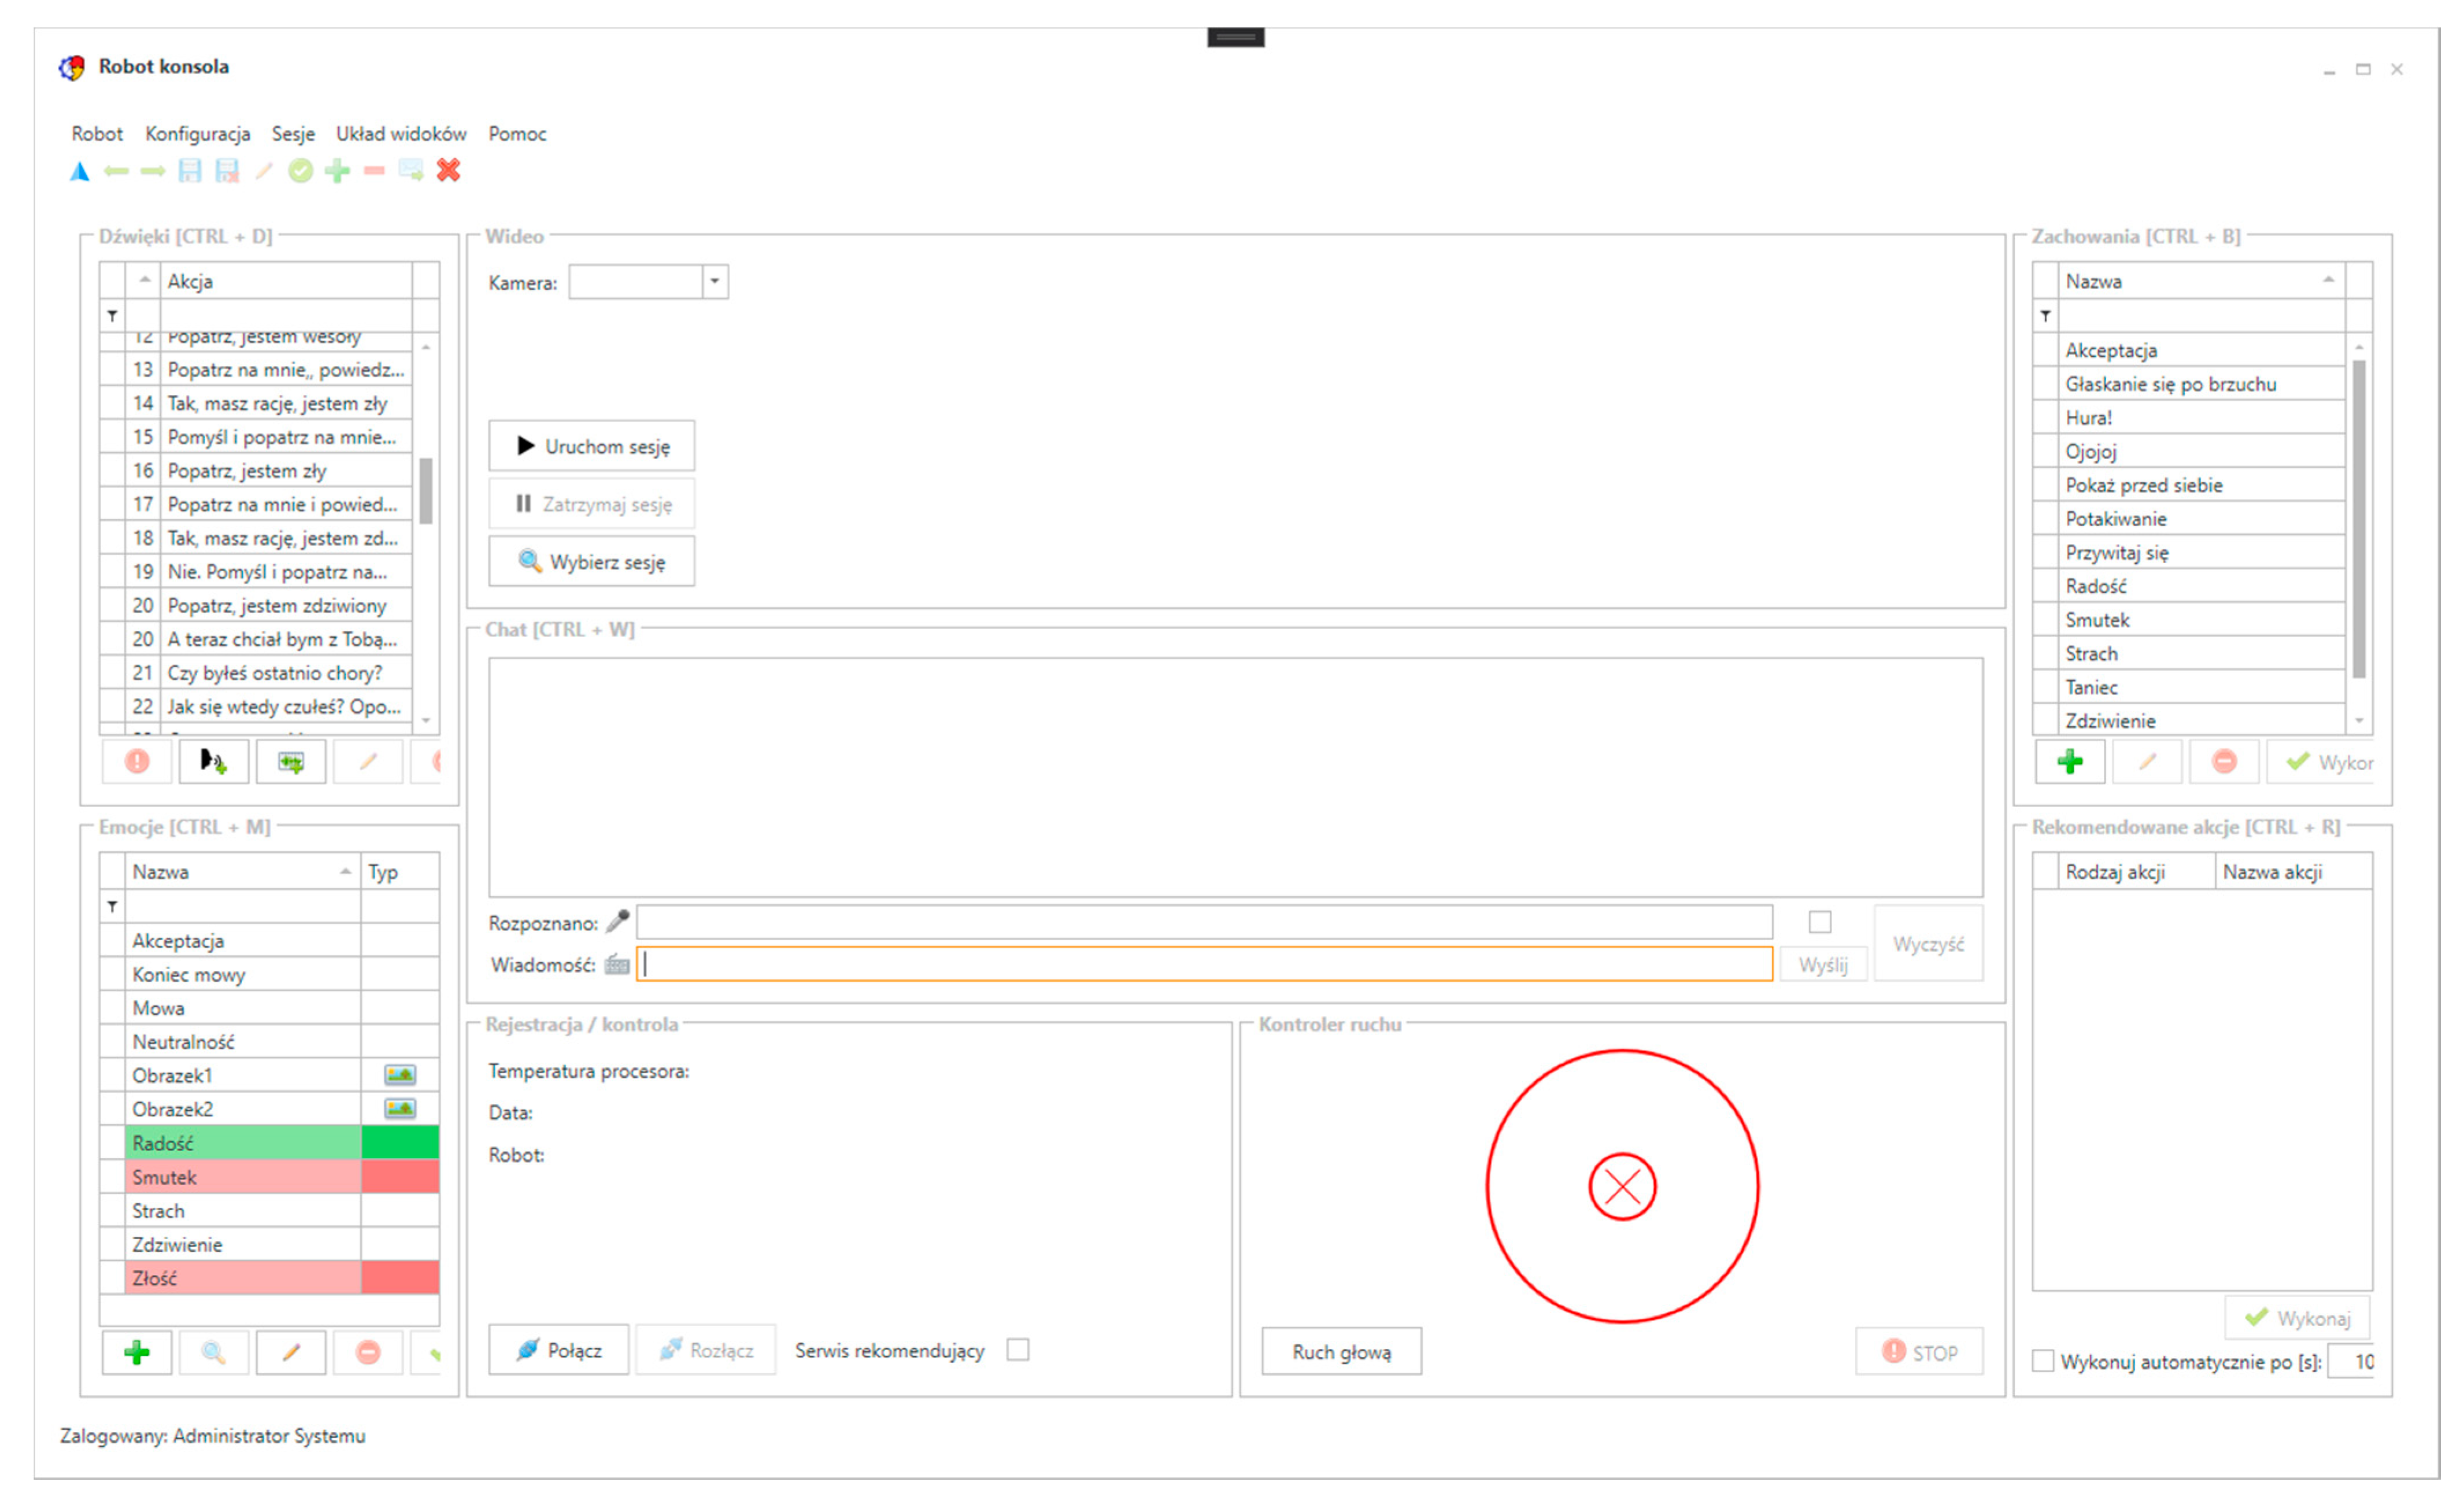Click the green checkmark circle in the toolbar
2464x1497 pixels.
[x=300, y=171]
